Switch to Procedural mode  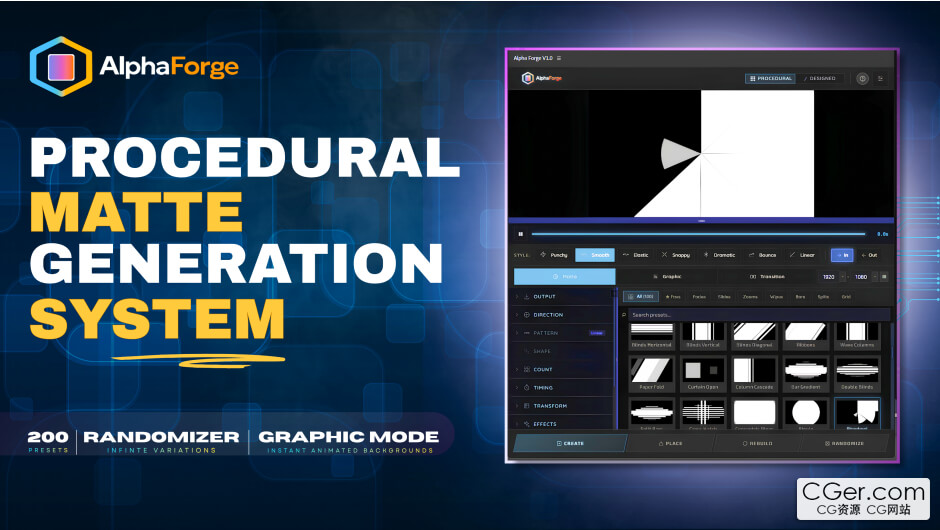click(x=770, y=79)
